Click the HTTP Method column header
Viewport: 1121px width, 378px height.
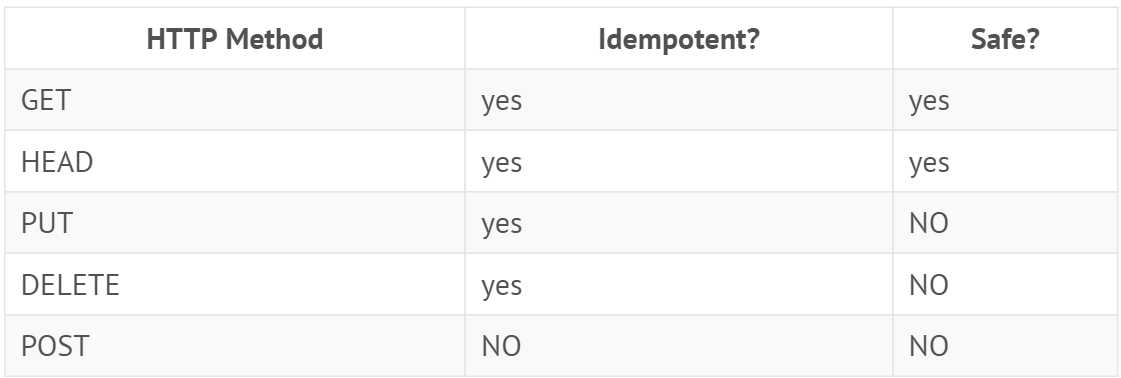234,39
